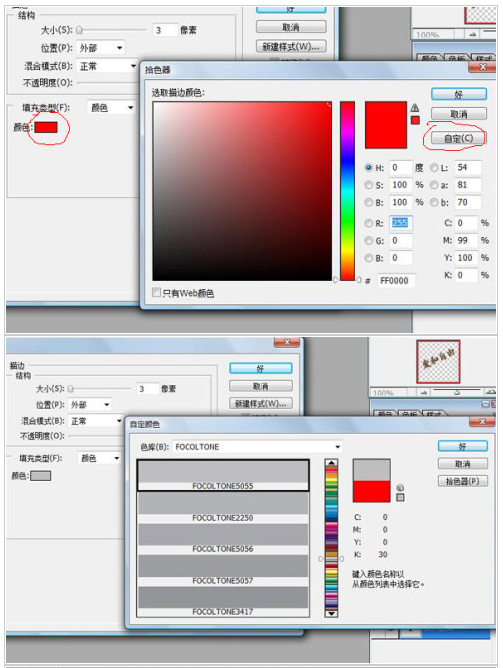
Task: Select the R red radio button
Action: 368,223
